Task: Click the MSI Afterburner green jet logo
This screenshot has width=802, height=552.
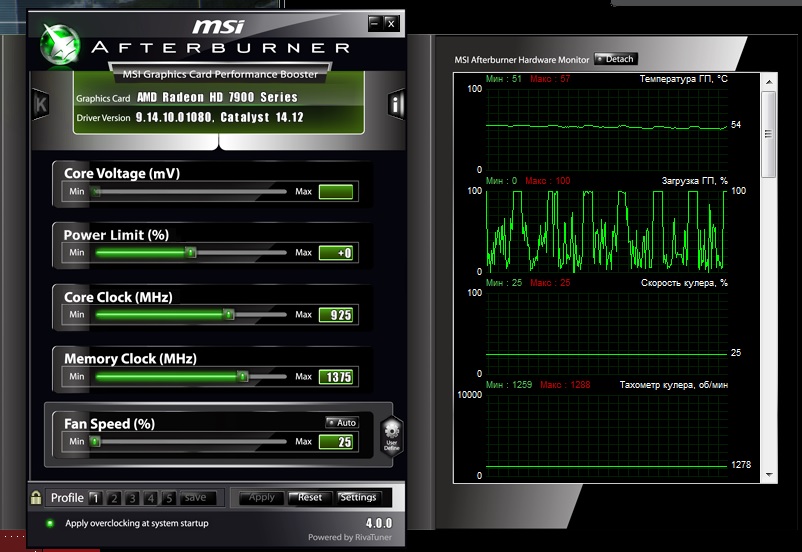Action: tap(60, 45)
